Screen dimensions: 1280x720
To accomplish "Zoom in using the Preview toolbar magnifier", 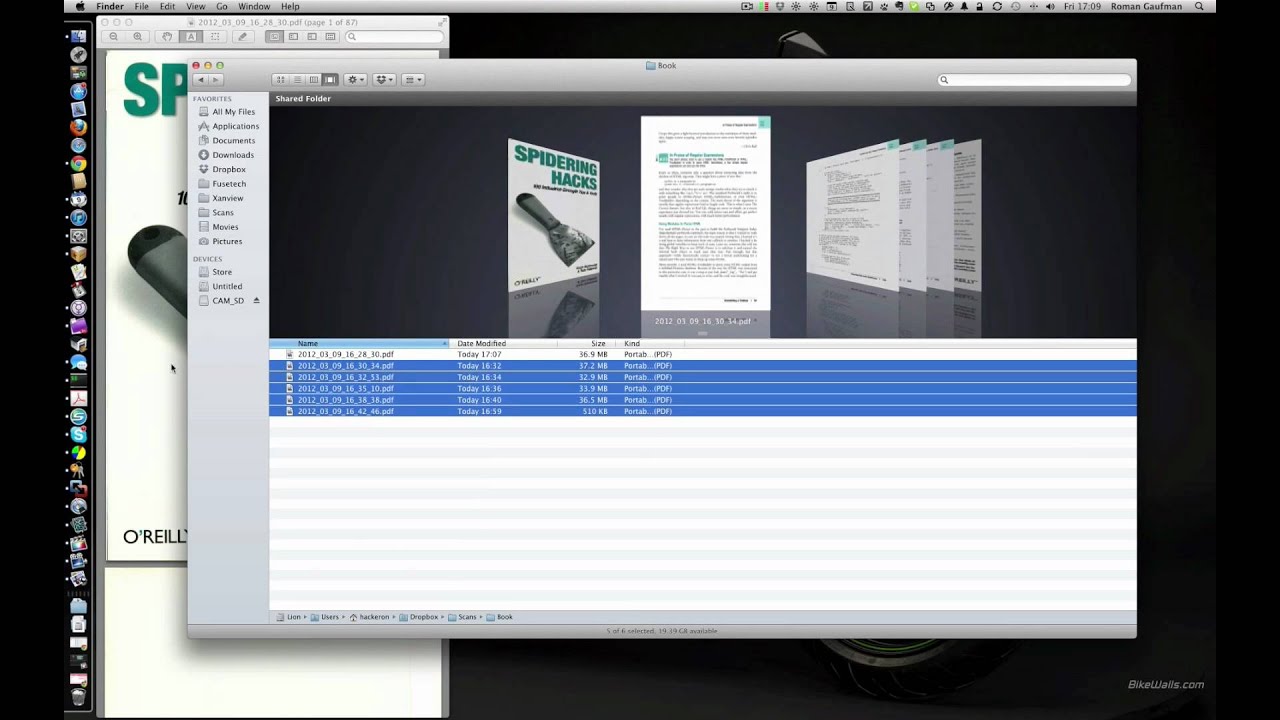I will coord(137,37).
